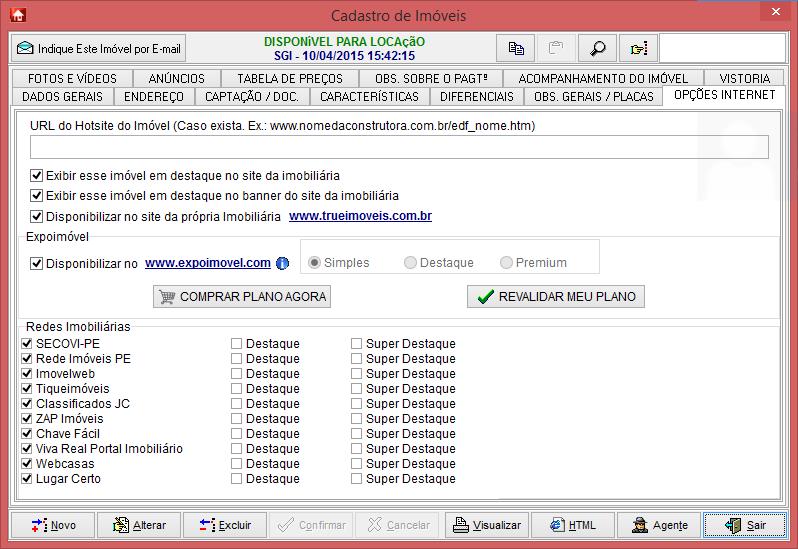Click the magnifying glass search icon
Image resolution: width=798 pixels, height=549 pixels.
597,48
